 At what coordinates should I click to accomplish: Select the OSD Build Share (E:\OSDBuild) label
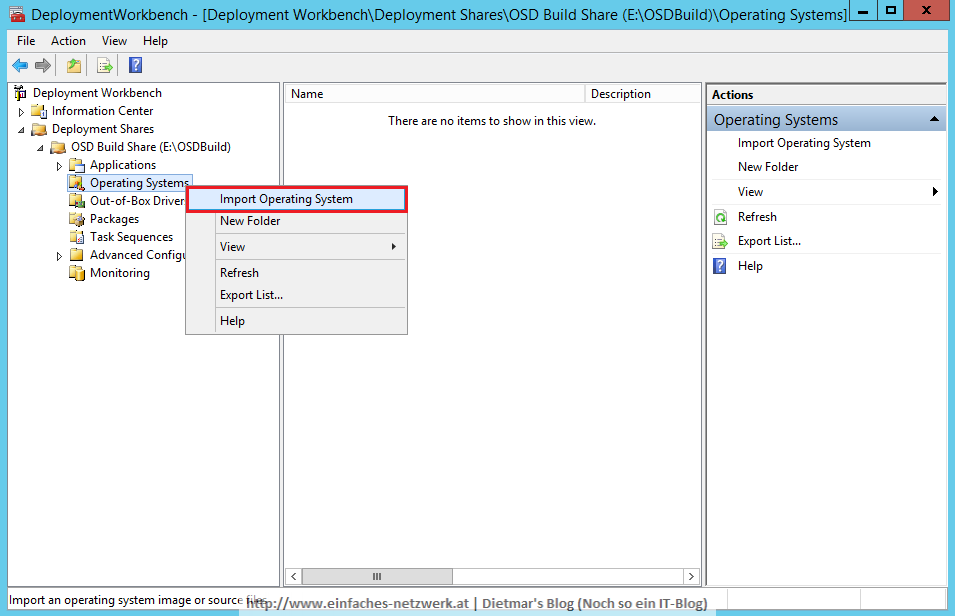(151, 147)
